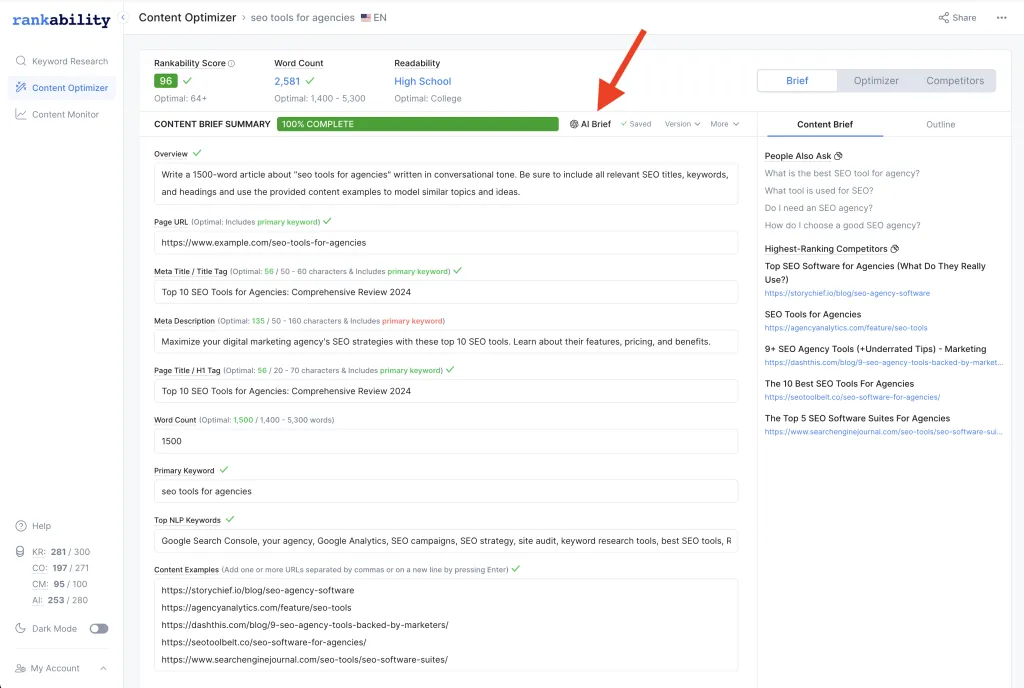Click the Meta Description input field

(x=446, y=341)
